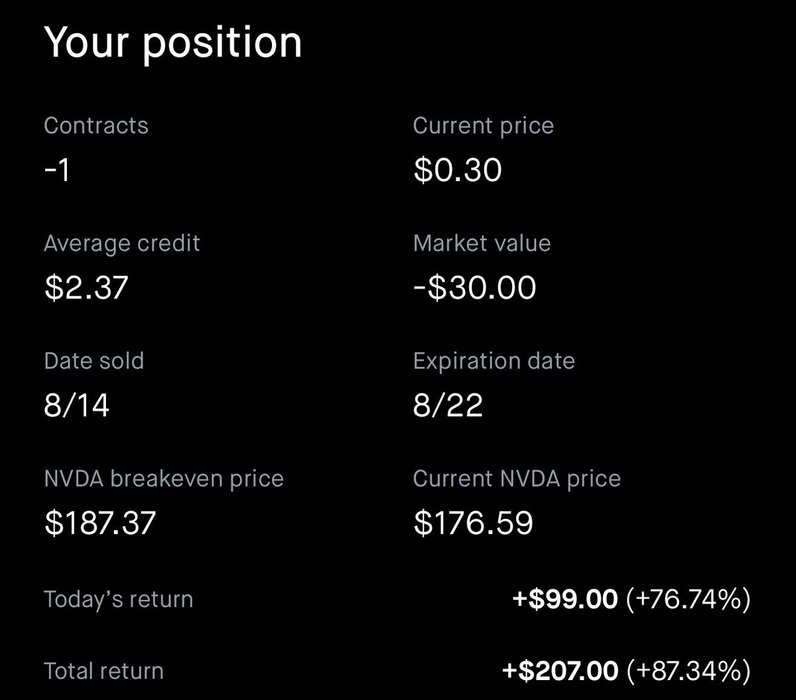Click the Current NVDA price label
Screen dimensions: 796x700
pyautogui.click(x=517, y=479)
